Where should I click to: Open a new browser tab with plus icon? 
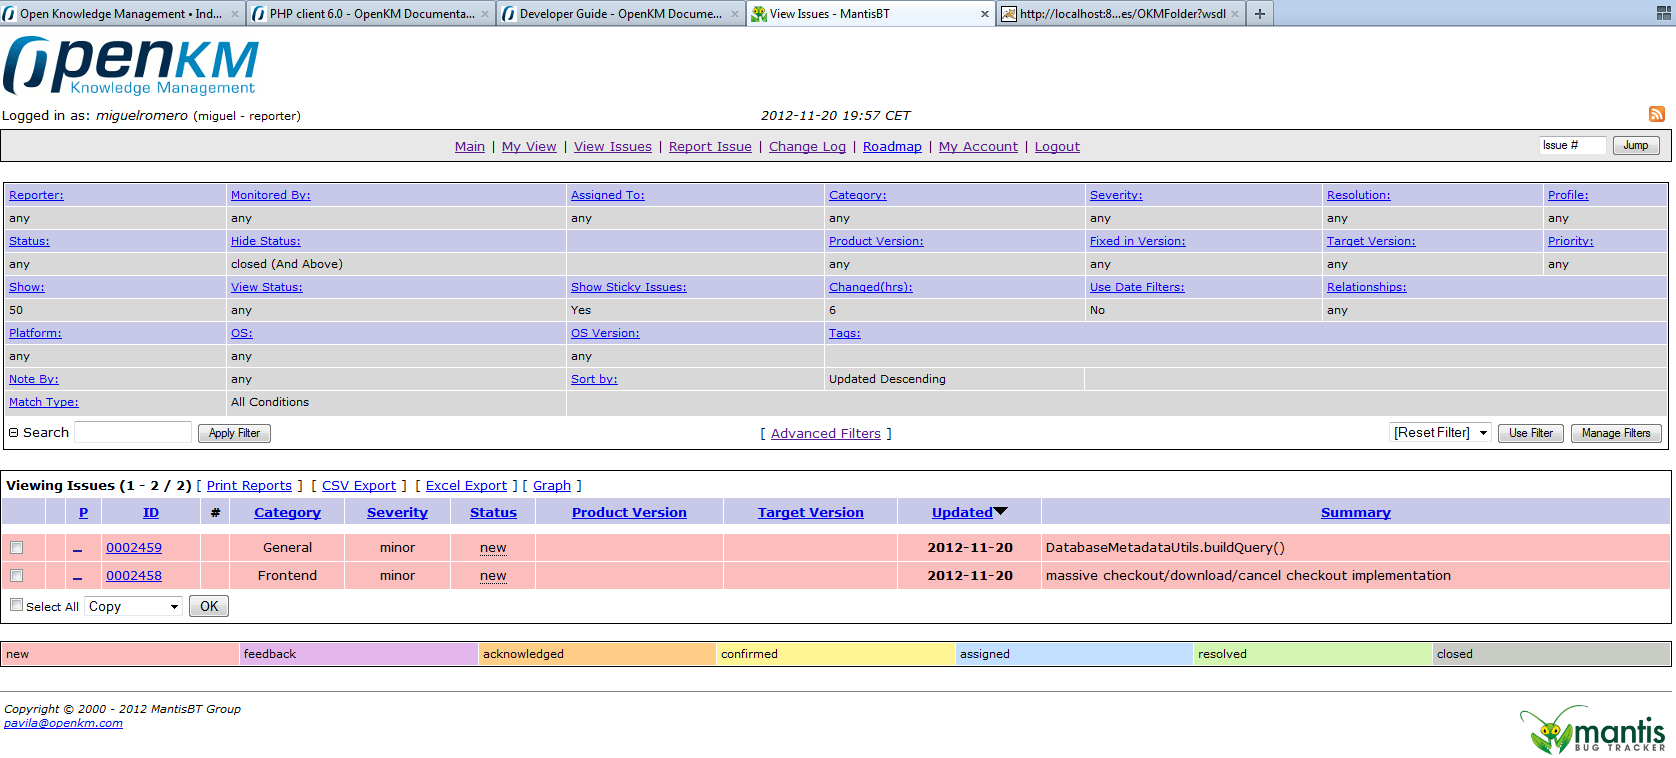click(1260, 13)
